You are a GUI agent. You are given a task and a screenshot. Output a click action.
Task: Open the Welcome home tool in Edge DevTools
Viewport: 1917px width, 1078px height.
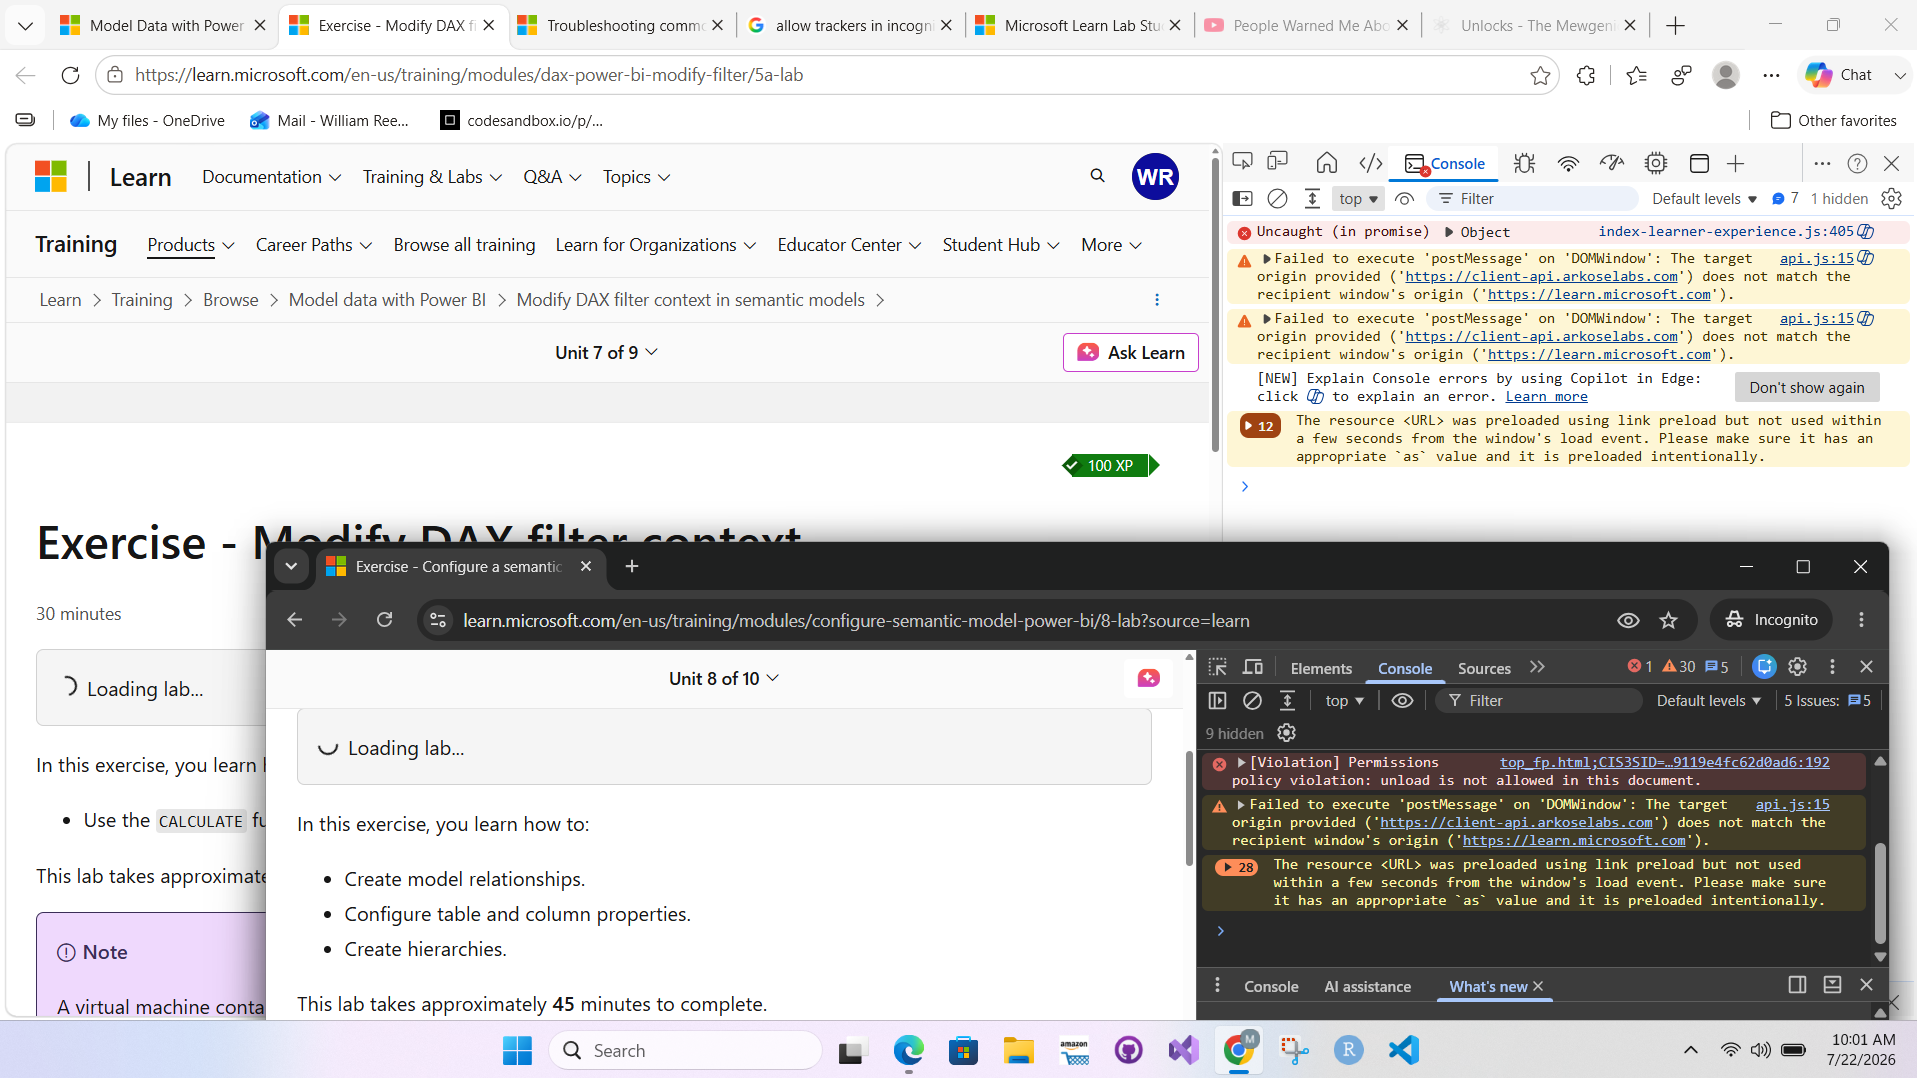[1327, 163]
